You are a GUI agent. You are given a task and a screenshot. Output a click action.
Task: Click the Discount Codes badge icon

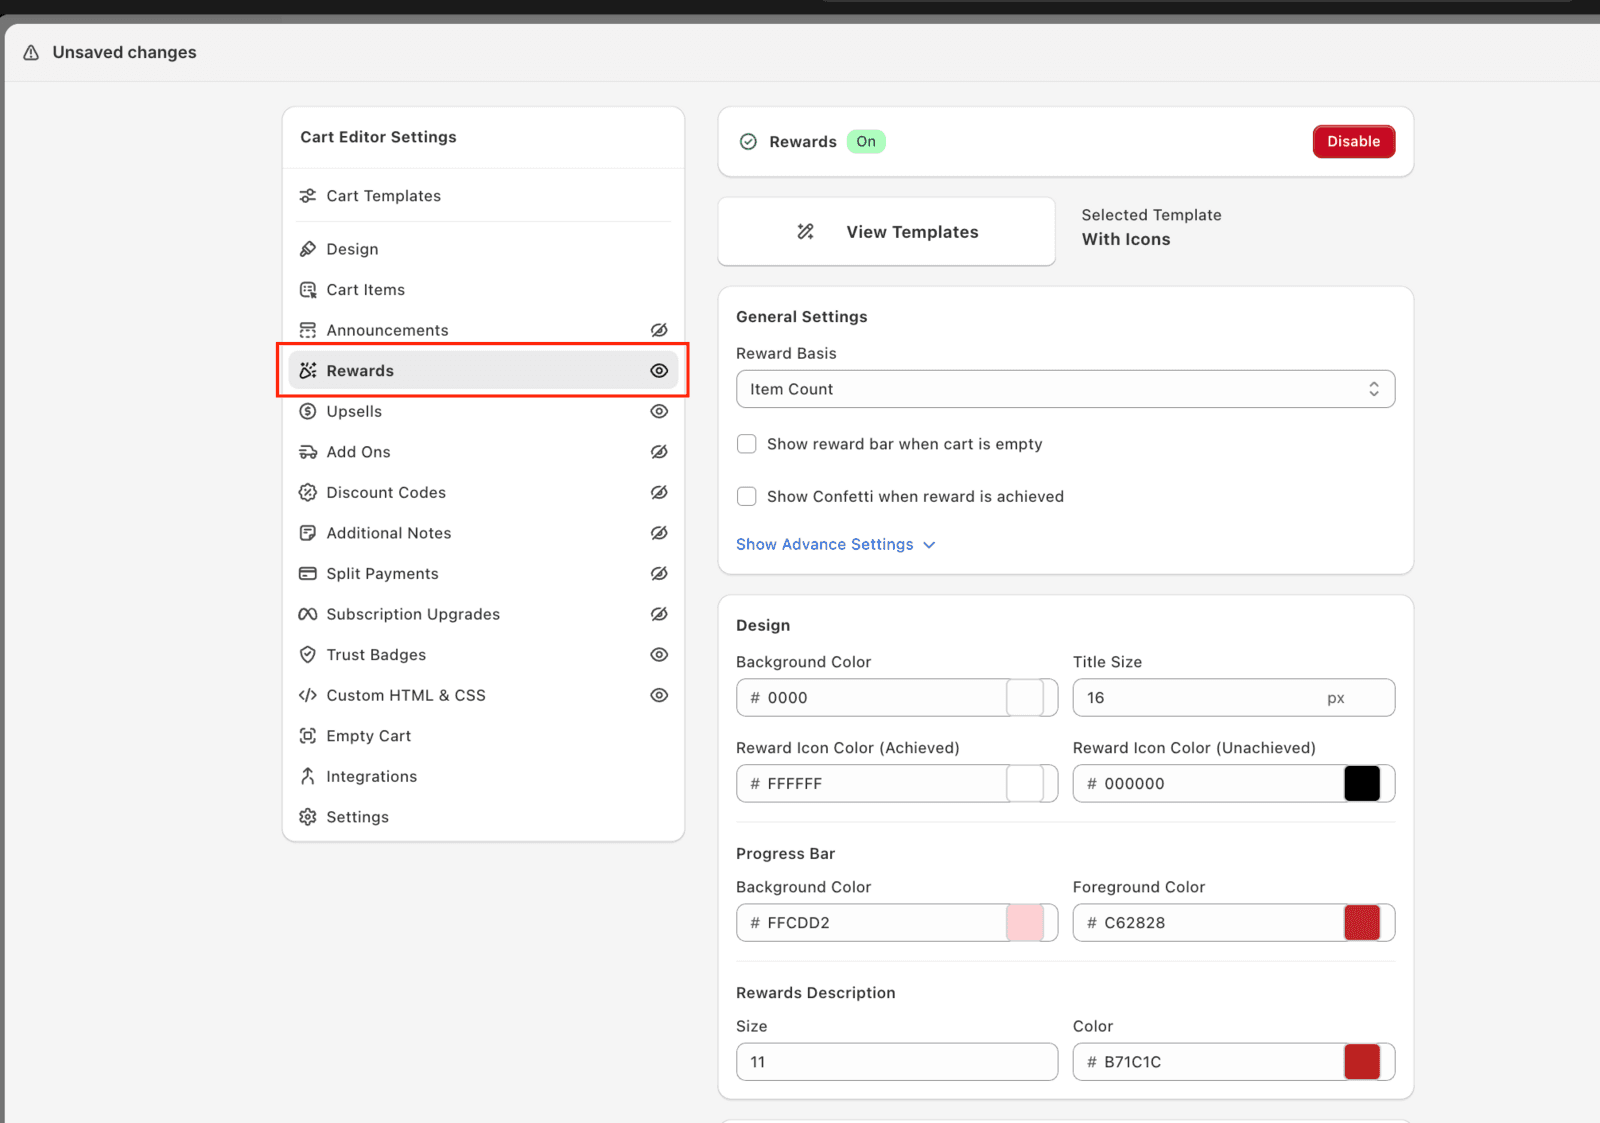click(x=308, y=492)
